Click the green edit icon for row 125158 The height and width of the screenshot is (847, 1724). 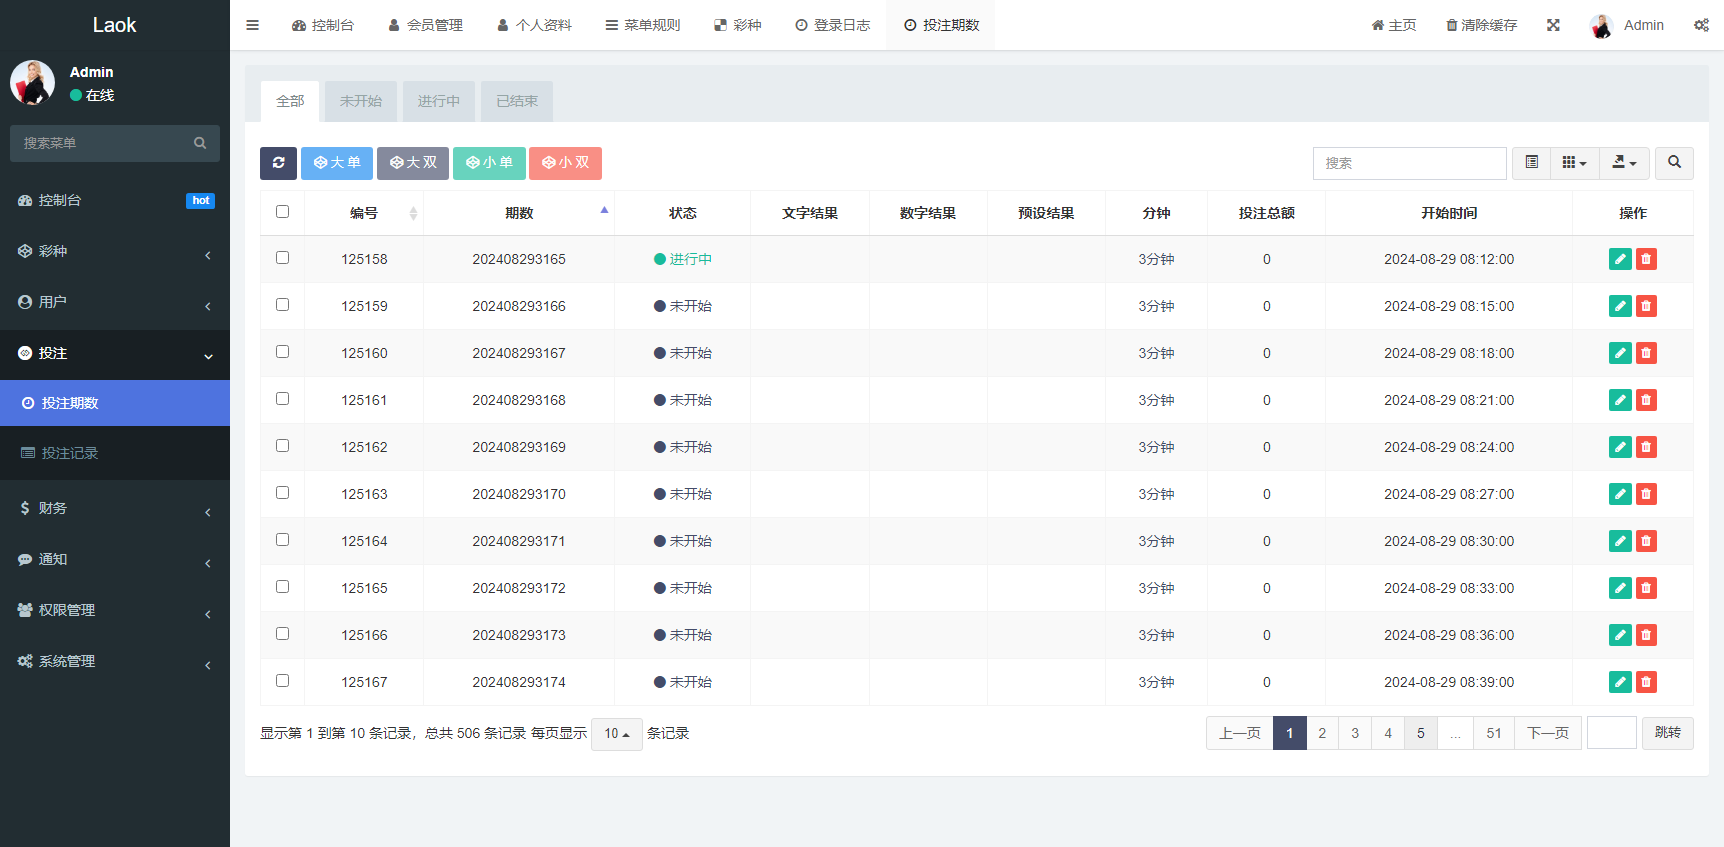1620,259
